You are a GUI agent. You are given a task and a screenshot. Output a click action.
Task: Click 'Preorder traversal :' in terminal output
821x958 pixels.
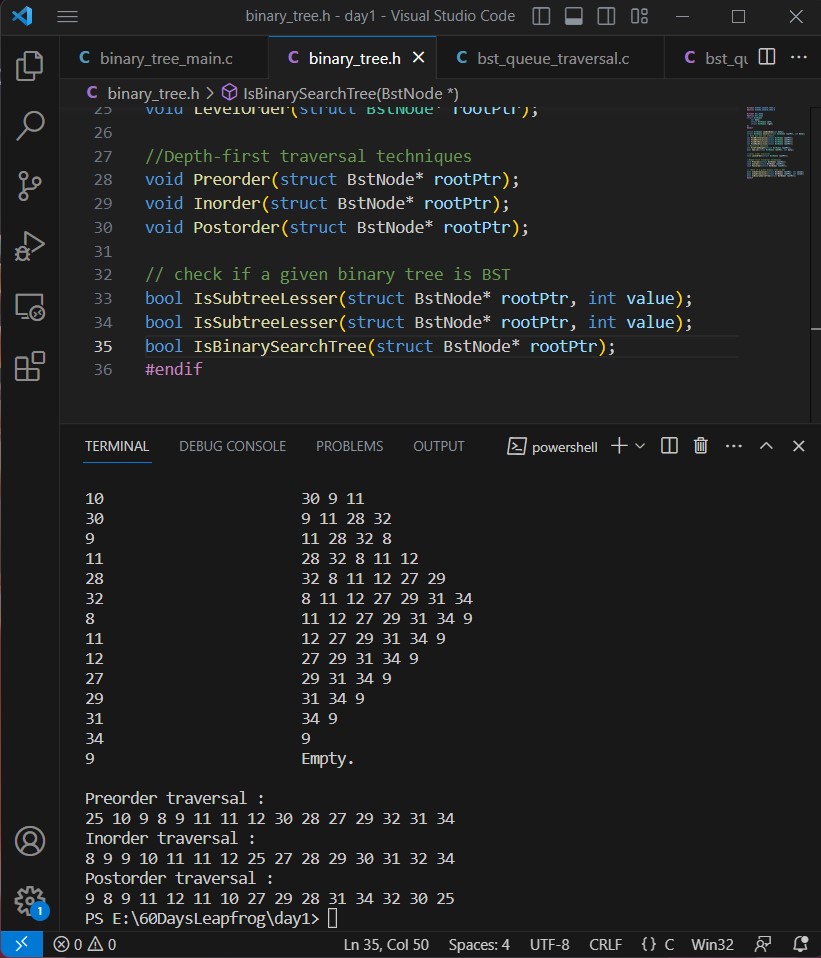tap(175, 799)
